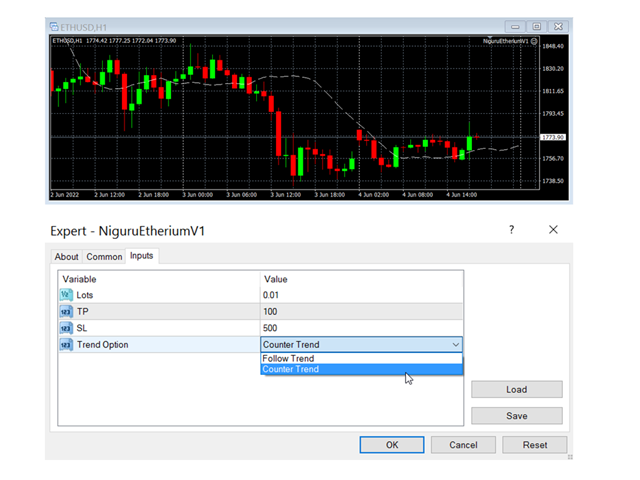Edit the TP value 100
Viewport: 640px width, 480px height.
click(361, 311)
